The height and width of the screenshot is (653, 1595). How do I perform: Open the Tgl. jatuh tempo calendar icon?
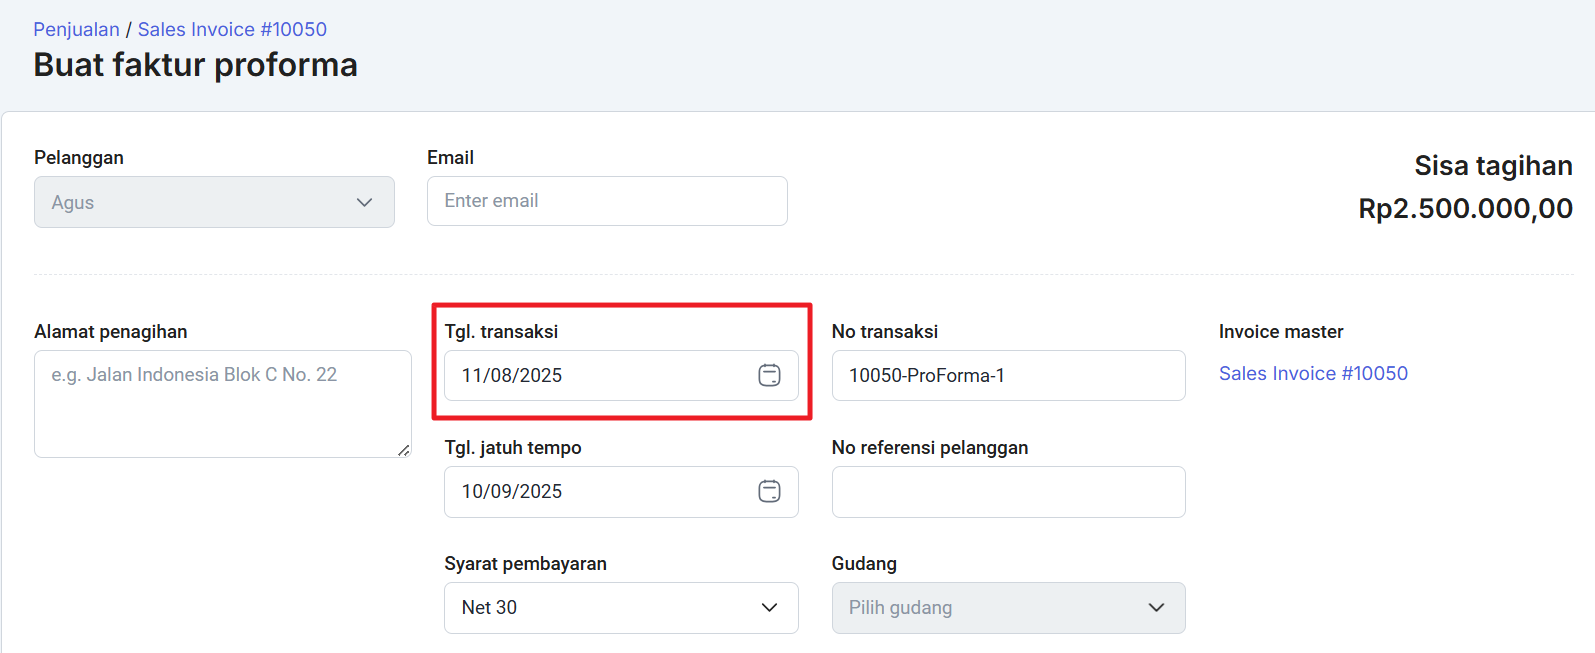769,491
